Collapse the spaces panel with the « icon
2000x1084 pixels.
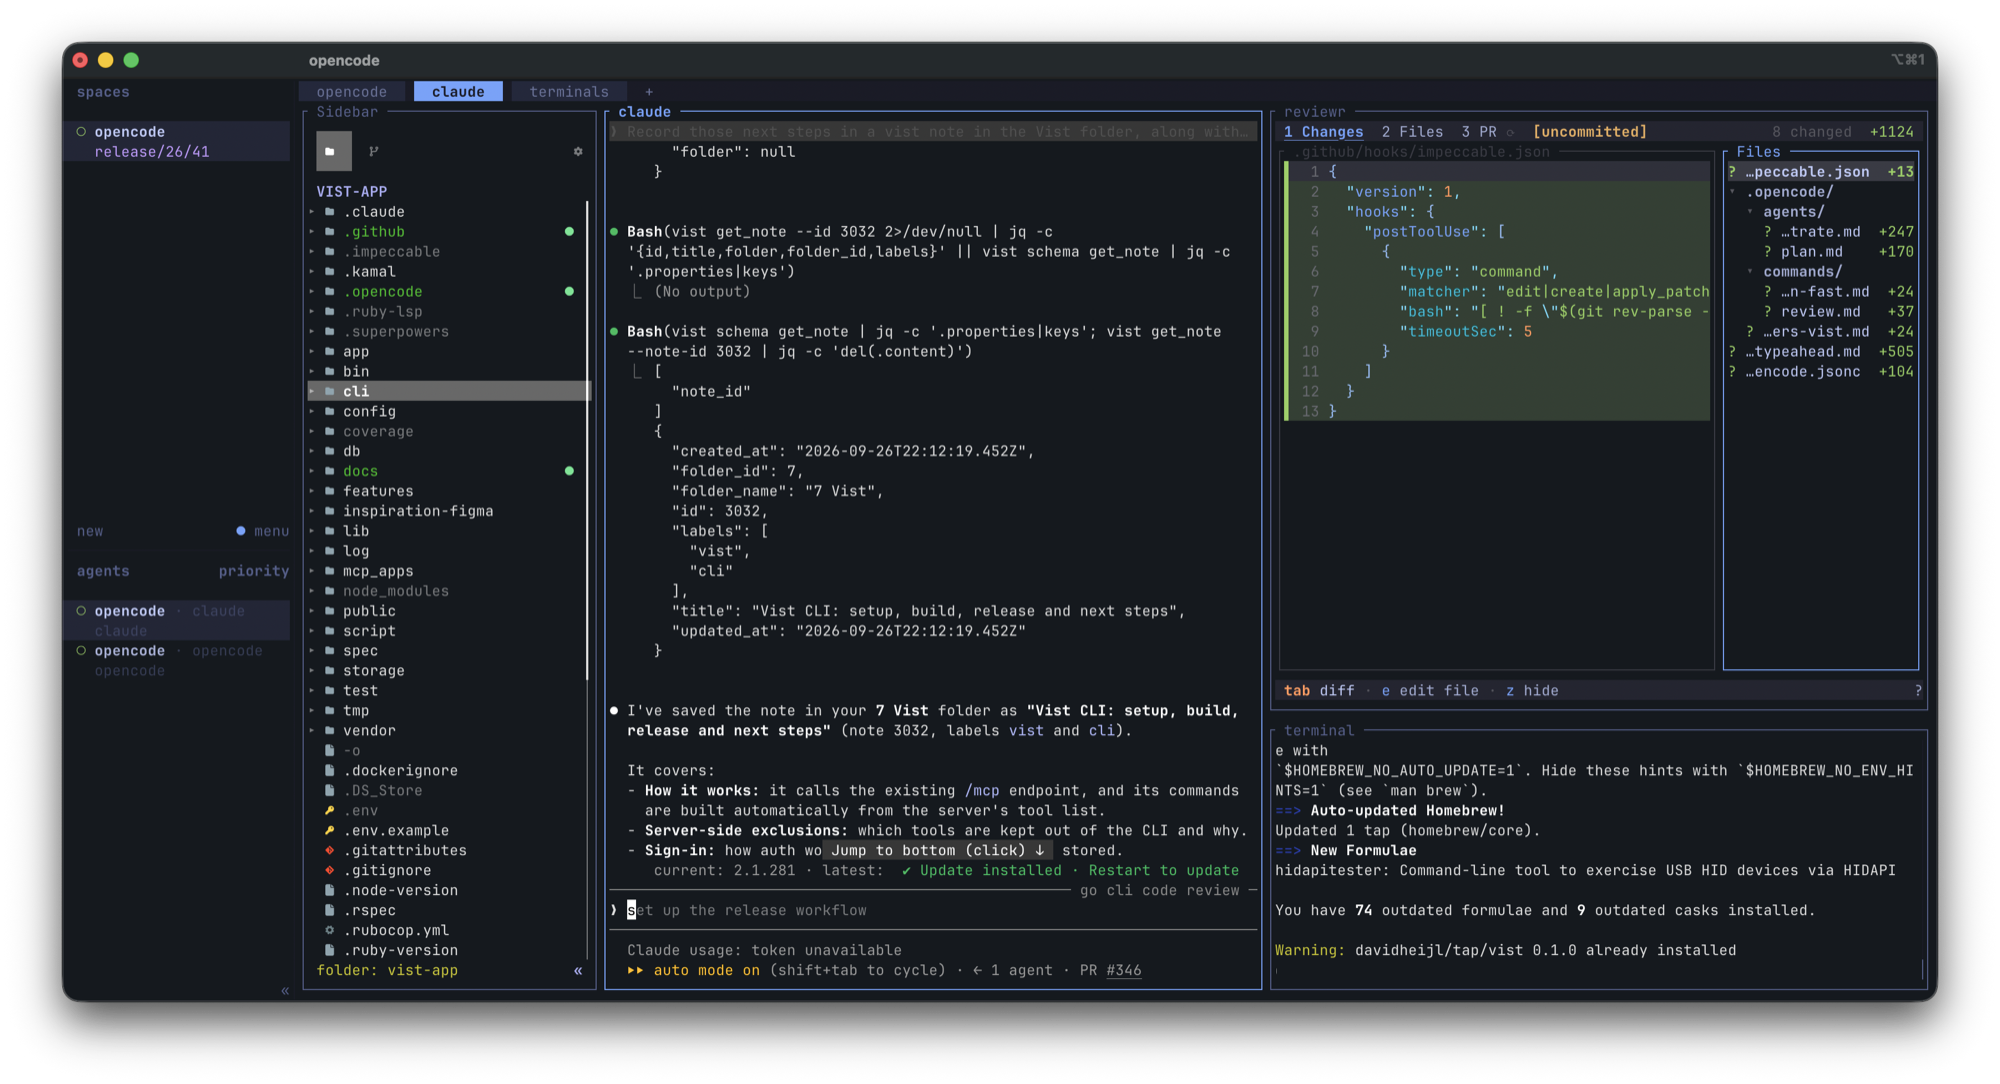click(285, 990)
